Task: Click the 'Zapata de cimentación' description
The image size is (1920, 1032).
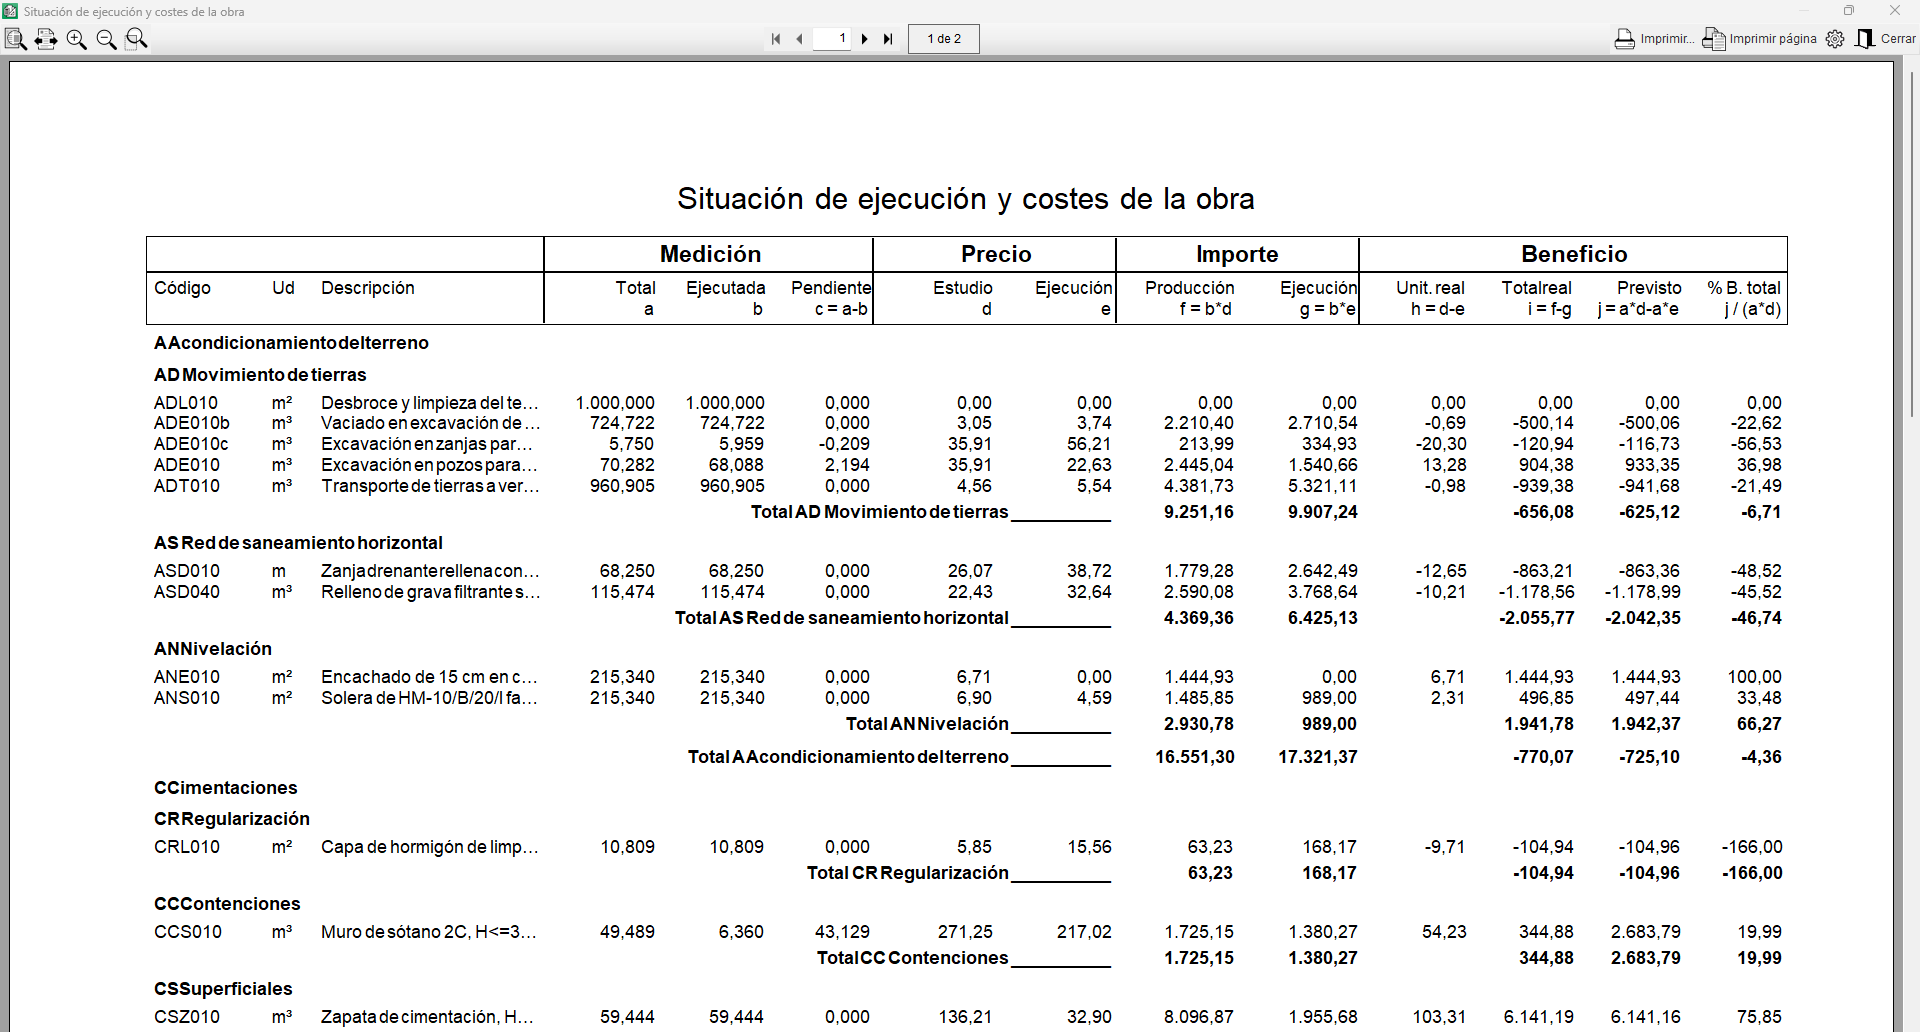Action: [x=427, y=1017]
